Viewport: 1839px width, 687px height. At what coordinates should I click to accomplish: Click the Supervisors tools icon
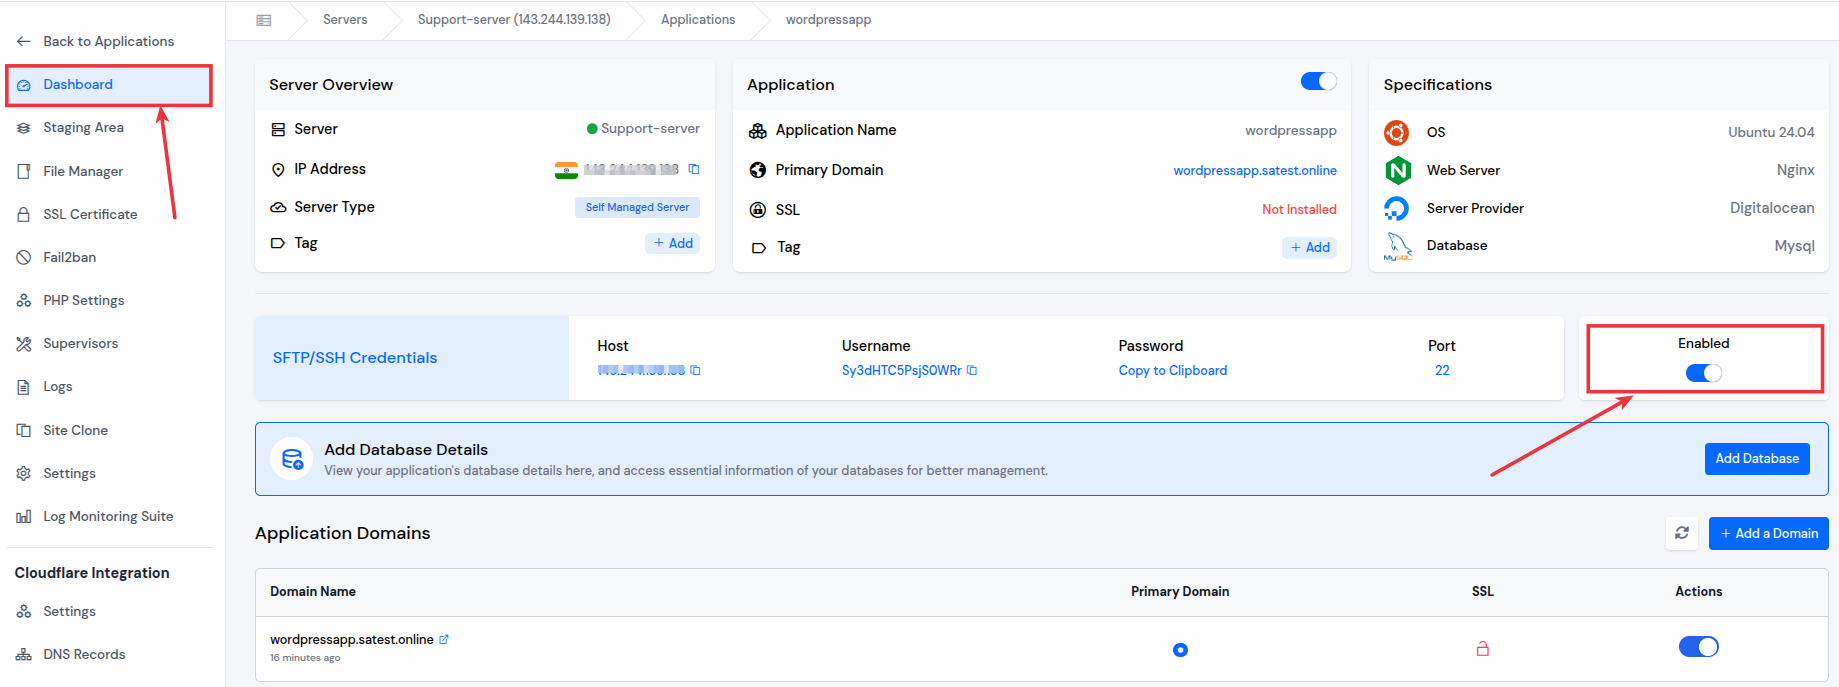click(x=23, y=343)
